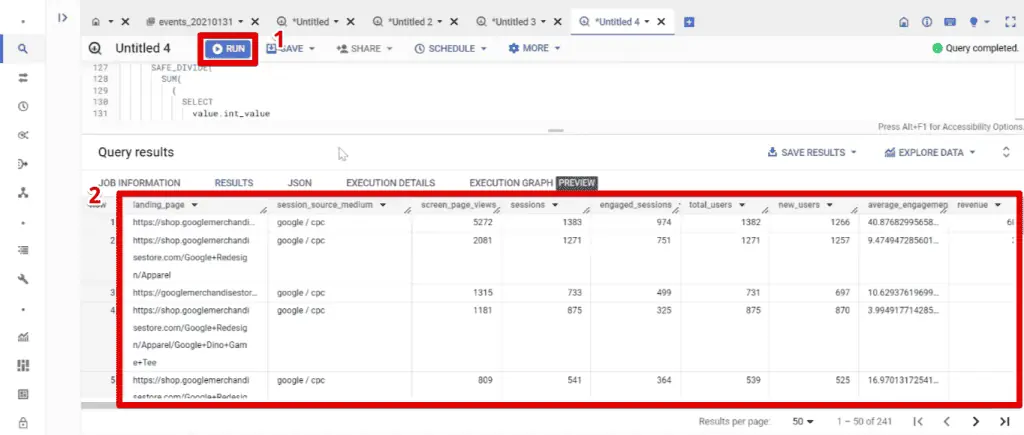This screenshot has width=1024, height=435.
Task: Toggle full screen editor mode
Action: pos(1010,22)
